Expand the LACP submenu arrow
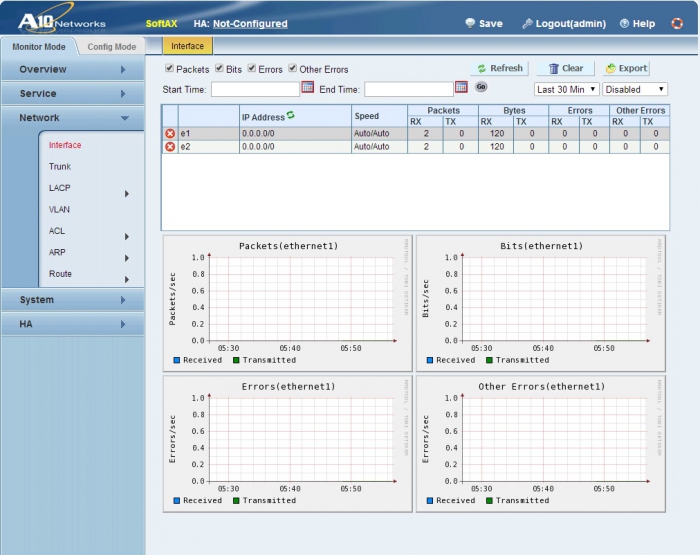Image resolution: width=700 pixels, height=555 pixels. click(x=127, y=194)
